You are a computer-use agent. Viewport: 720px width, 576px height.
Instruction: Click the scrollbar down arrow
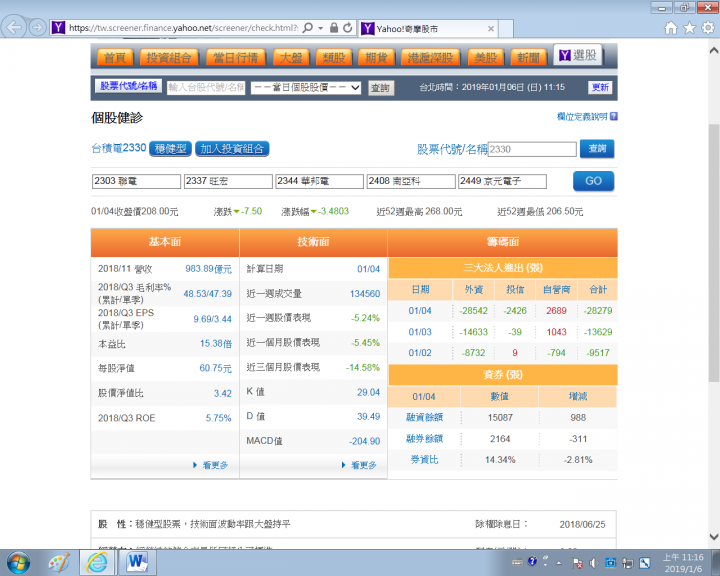point(714,536)
